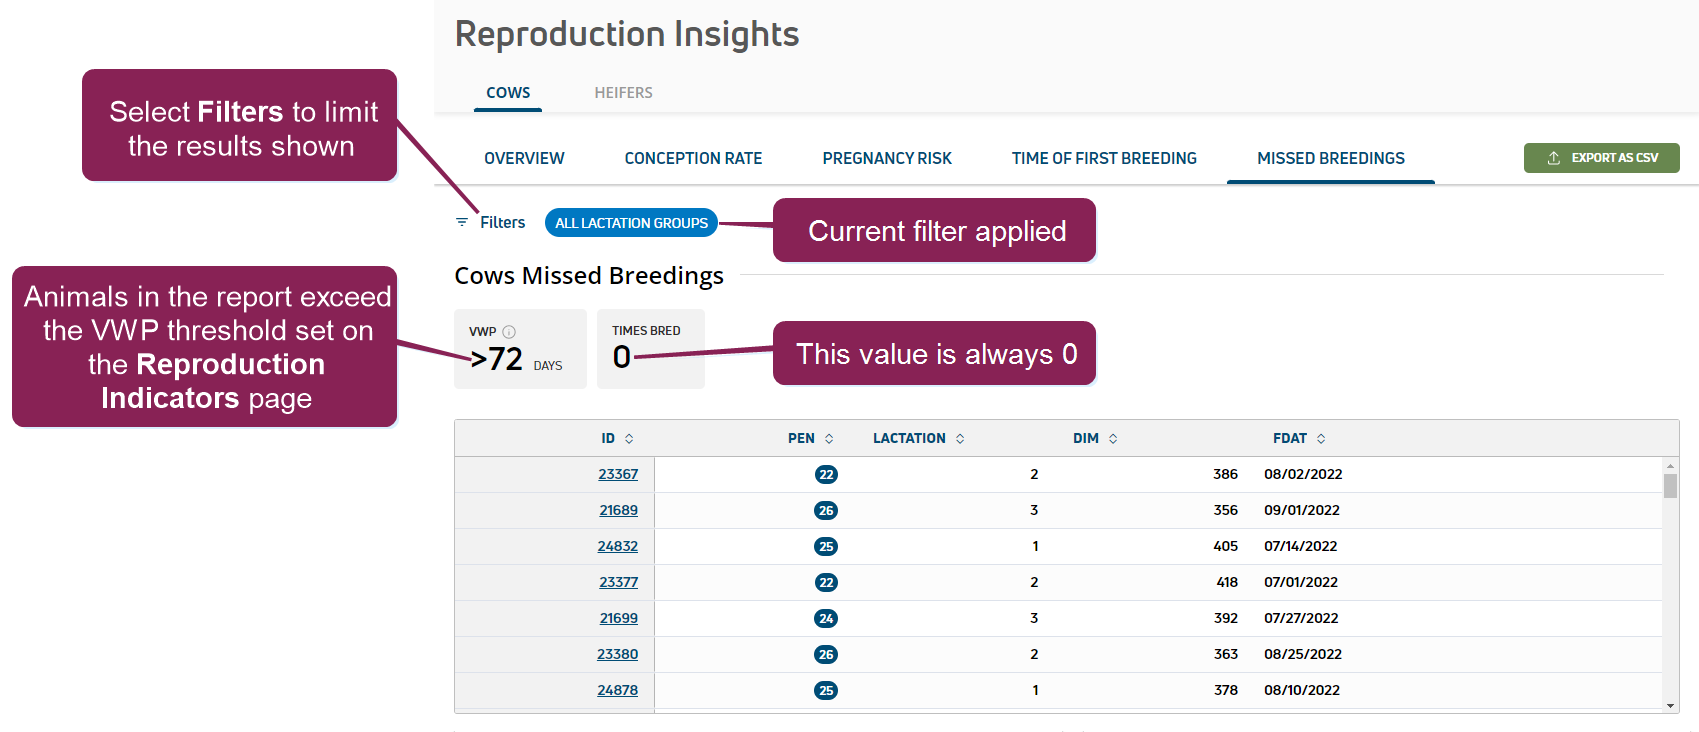Click the All Lactation Groups filter chip
Image resolution: width=1699 pixels, height=732 pixels.
coord(631,223)
